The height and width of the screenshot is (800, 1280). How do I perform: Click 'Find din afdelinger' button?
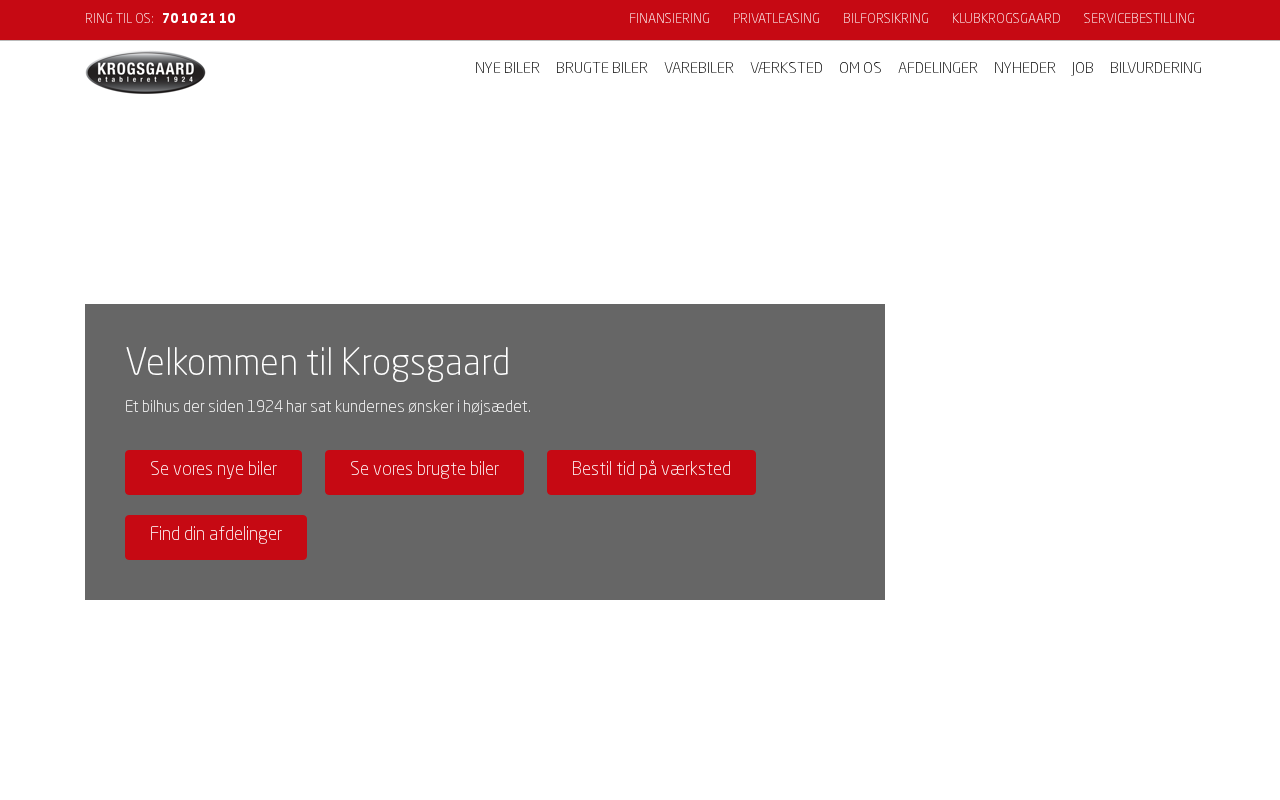click(x=216, y=537)
